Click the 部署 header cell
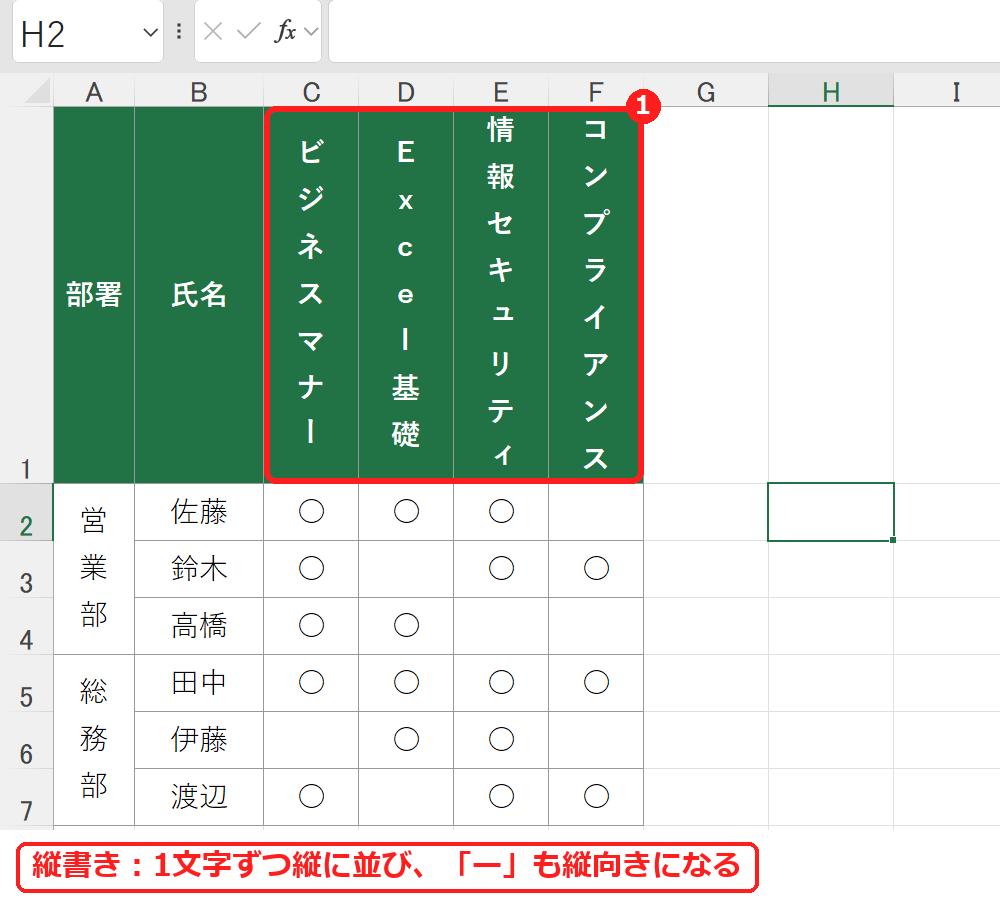This screenshot has width=1000, height=900. coord(94,295)
